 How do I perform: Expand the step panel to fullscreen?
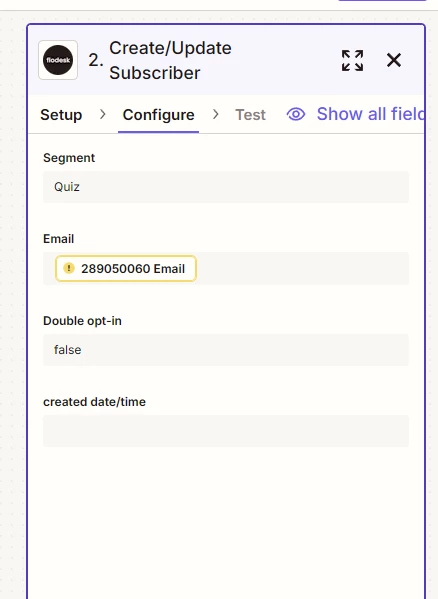click(x=352, y=60)
